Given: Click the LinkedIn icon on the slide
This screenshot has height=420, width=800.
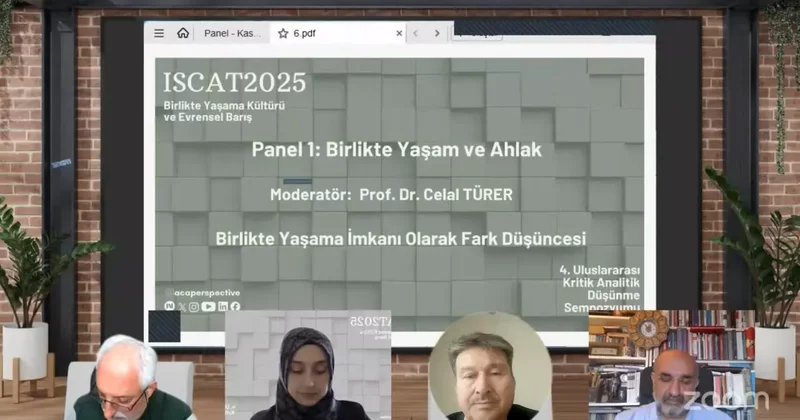Looking at the screenshot, I should point(222,306).
